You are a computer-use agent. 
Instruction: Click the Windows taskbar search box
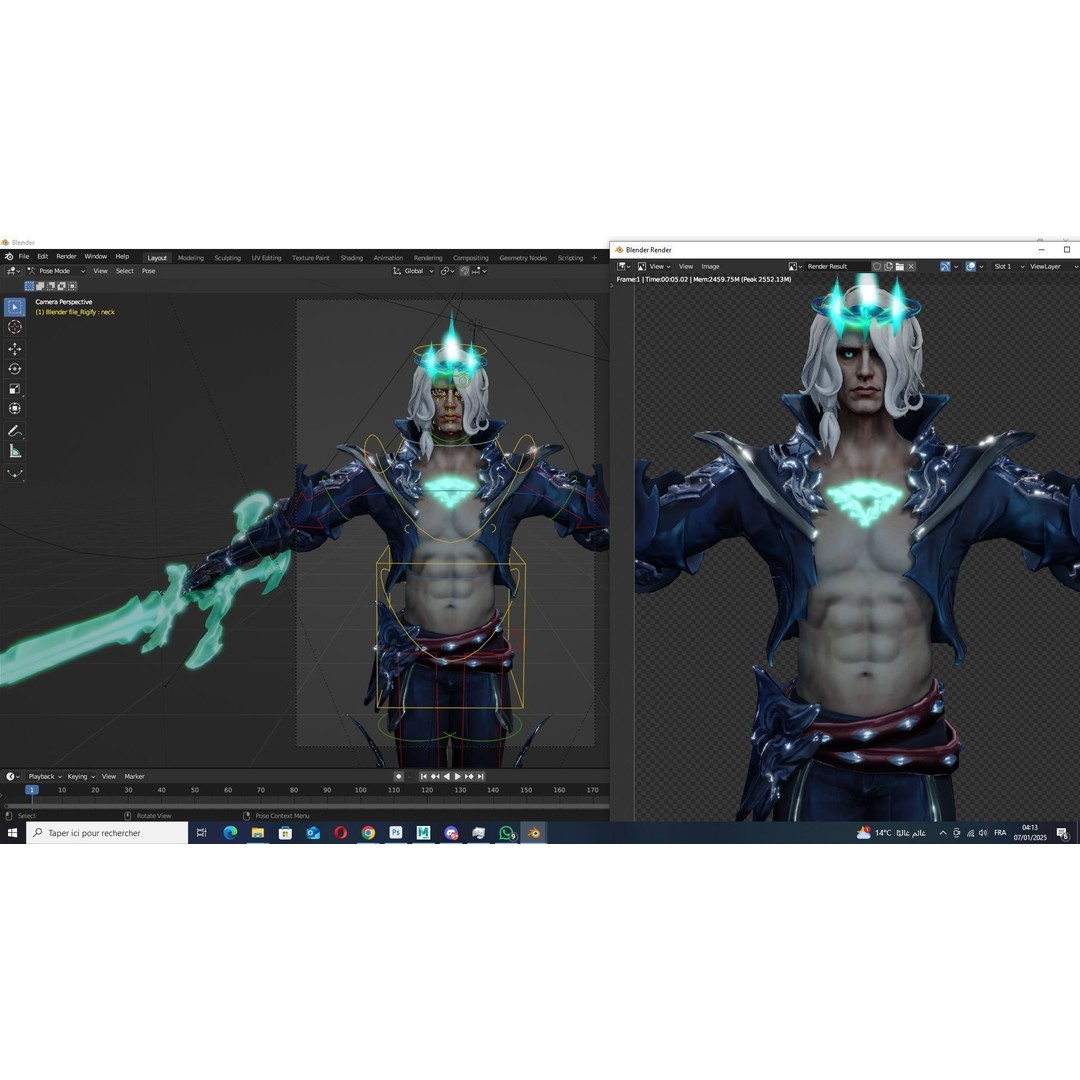click(107, 833)
